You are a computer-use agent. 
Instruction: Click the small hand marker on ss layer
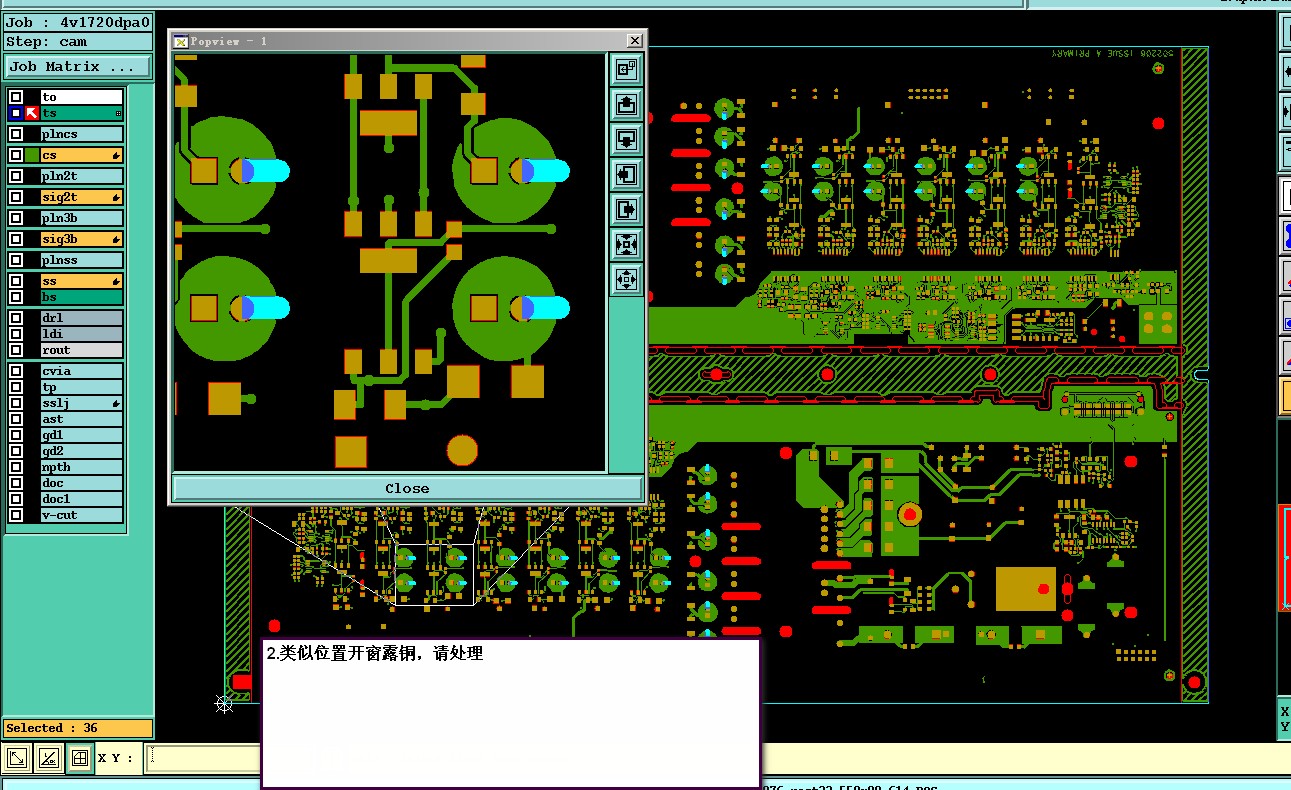(117, 282)
